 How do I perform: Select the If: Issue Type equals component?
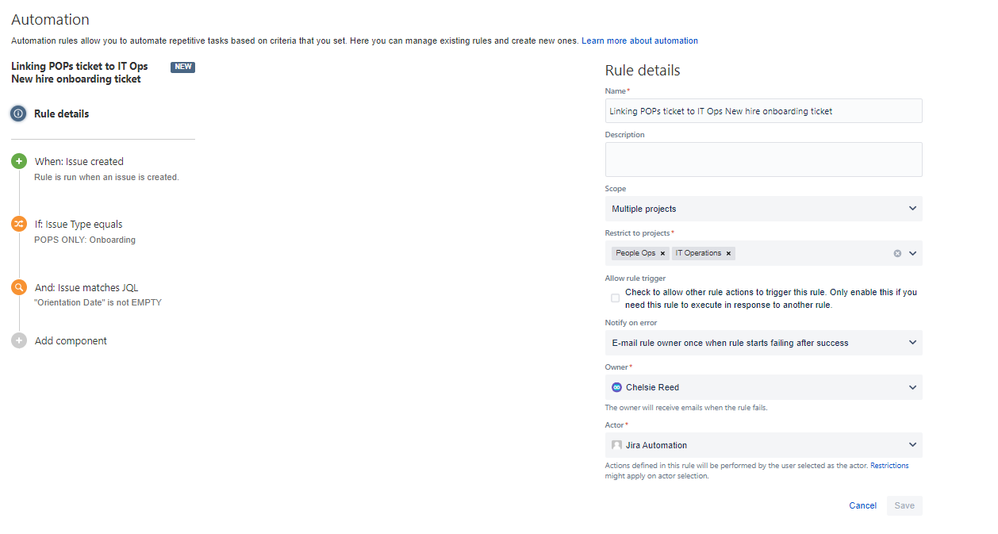point(78,224)
